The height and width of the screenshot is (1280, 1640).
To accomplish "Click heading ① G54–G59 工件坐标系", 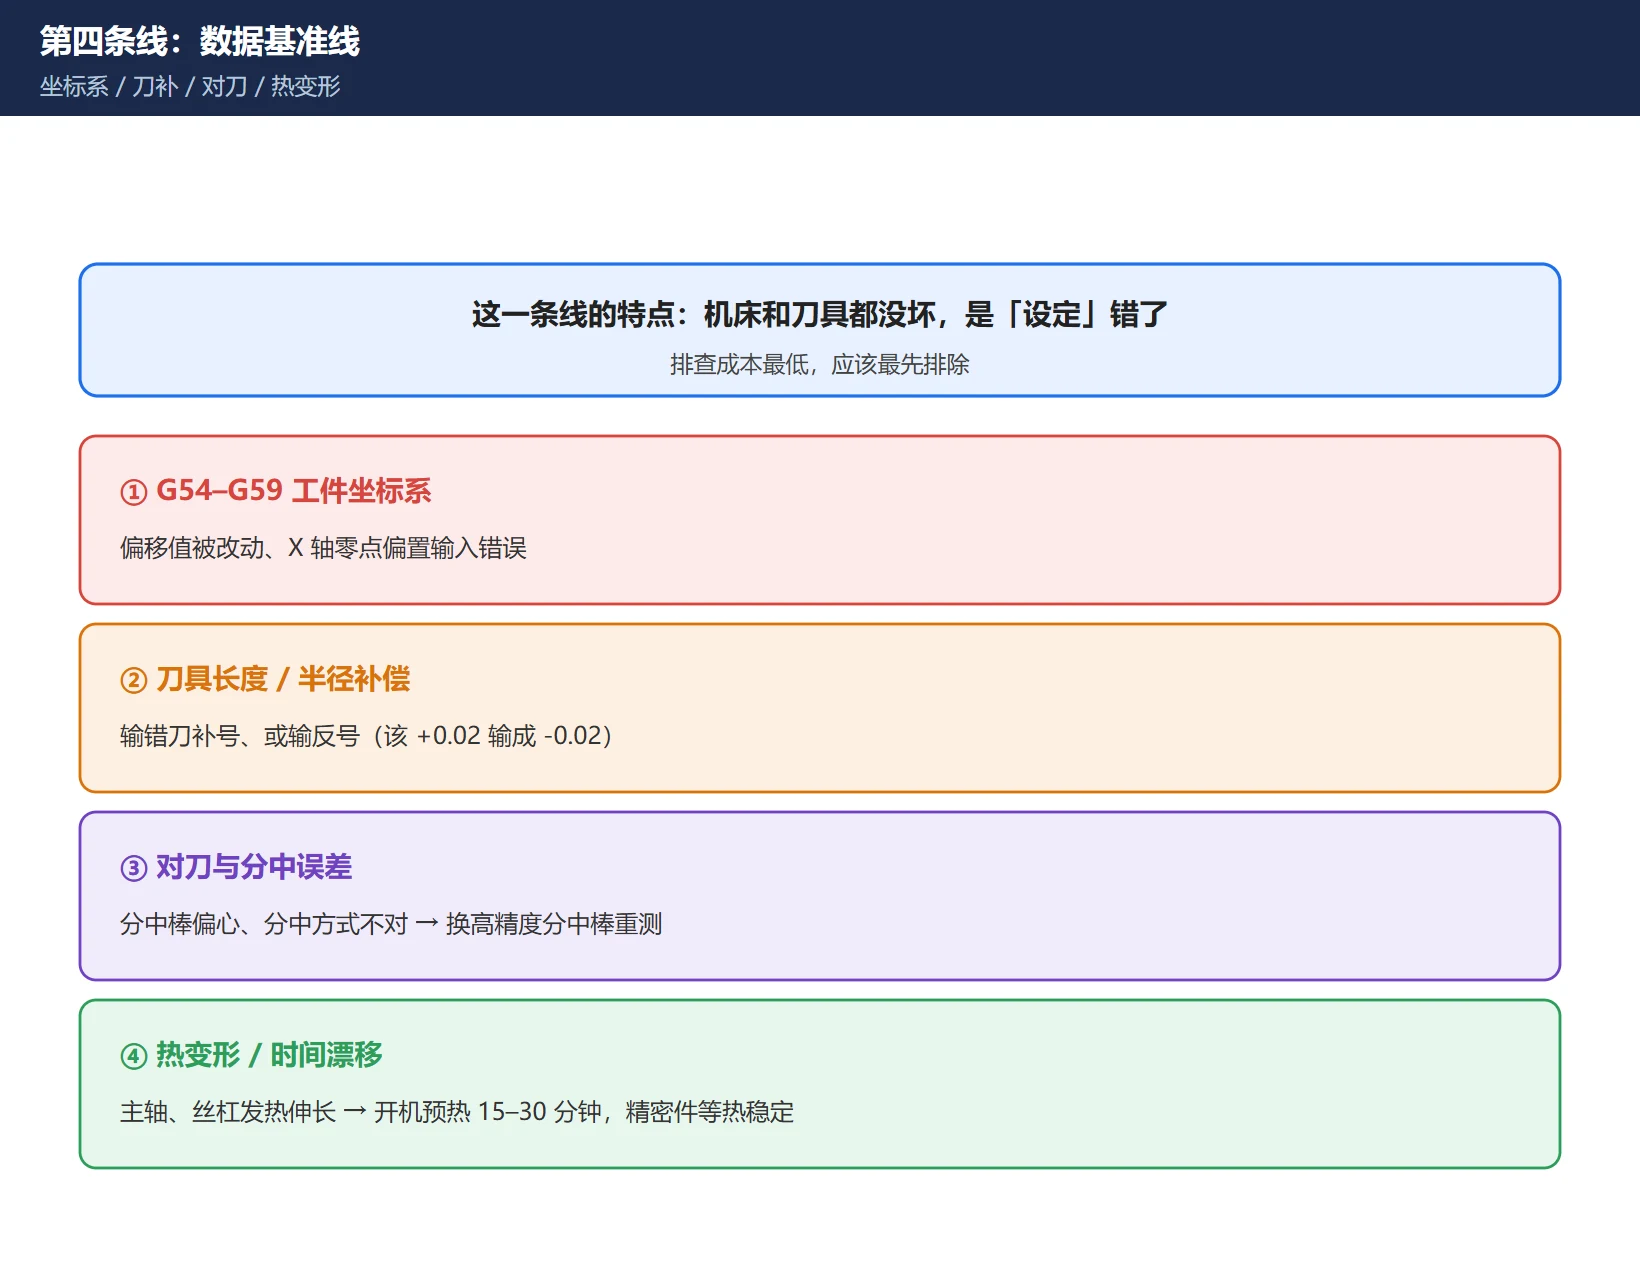I will pos(276,491).
